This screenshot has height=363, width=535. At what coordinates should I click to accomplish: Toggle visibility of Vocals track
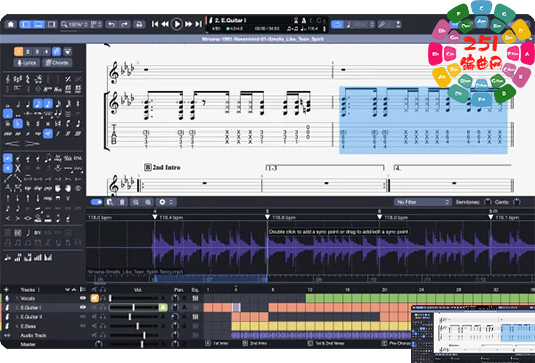(x=83, y=298)
